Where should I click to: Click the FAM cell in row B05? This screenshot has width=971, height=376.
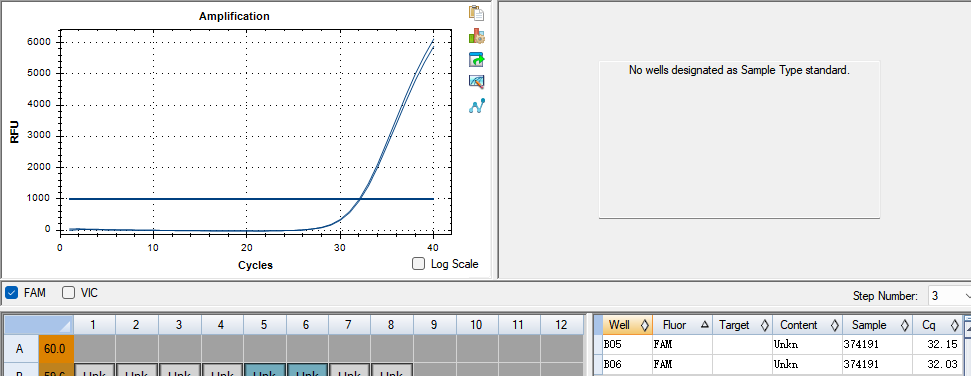682,344
